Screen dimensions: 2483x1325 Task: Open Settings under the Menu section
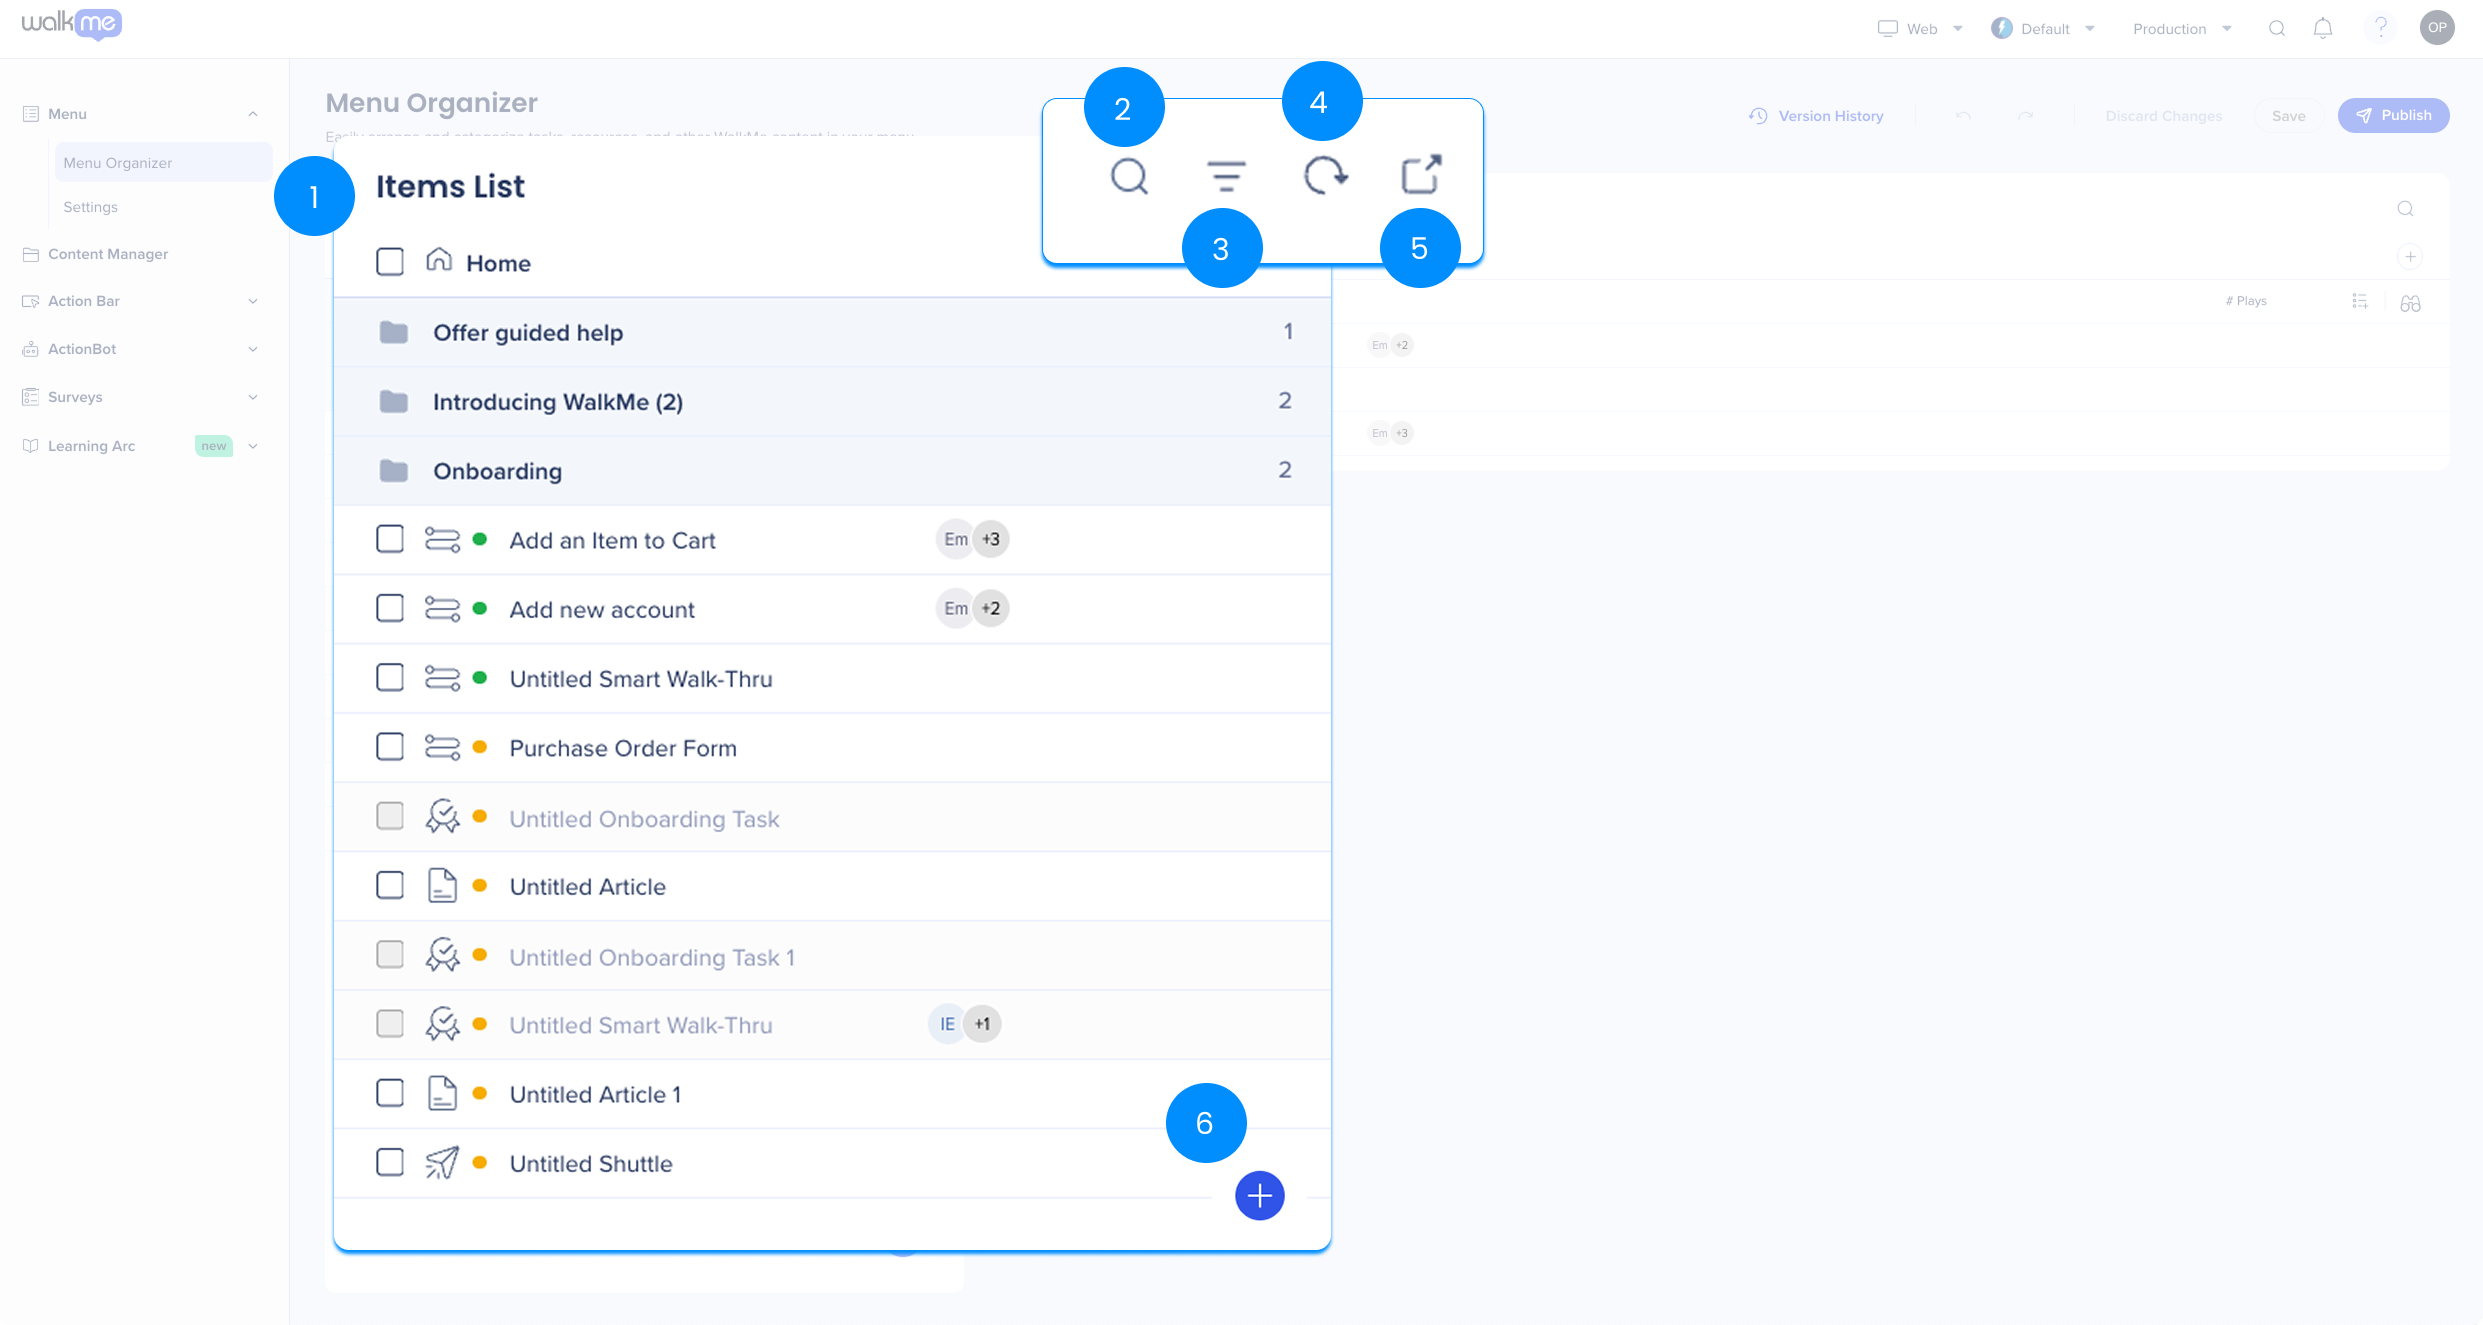[x=90, y=207]
